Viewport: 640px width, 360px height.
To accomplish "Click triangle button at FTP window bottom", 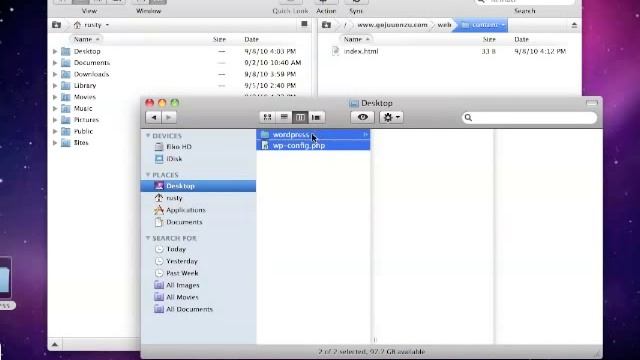I will (x=55, y=344).
